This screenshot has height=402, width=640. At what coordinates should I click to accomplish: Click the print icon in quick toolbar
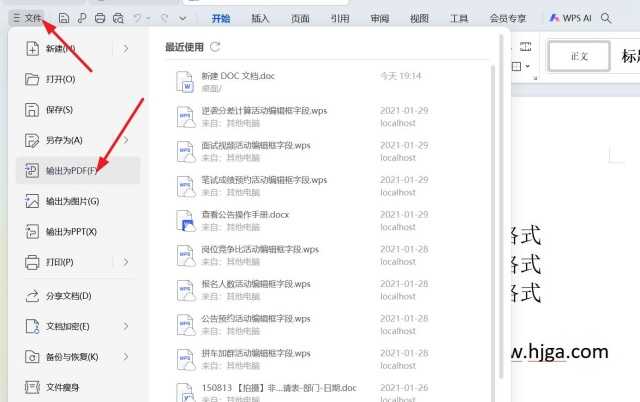[x=100, y=18]
